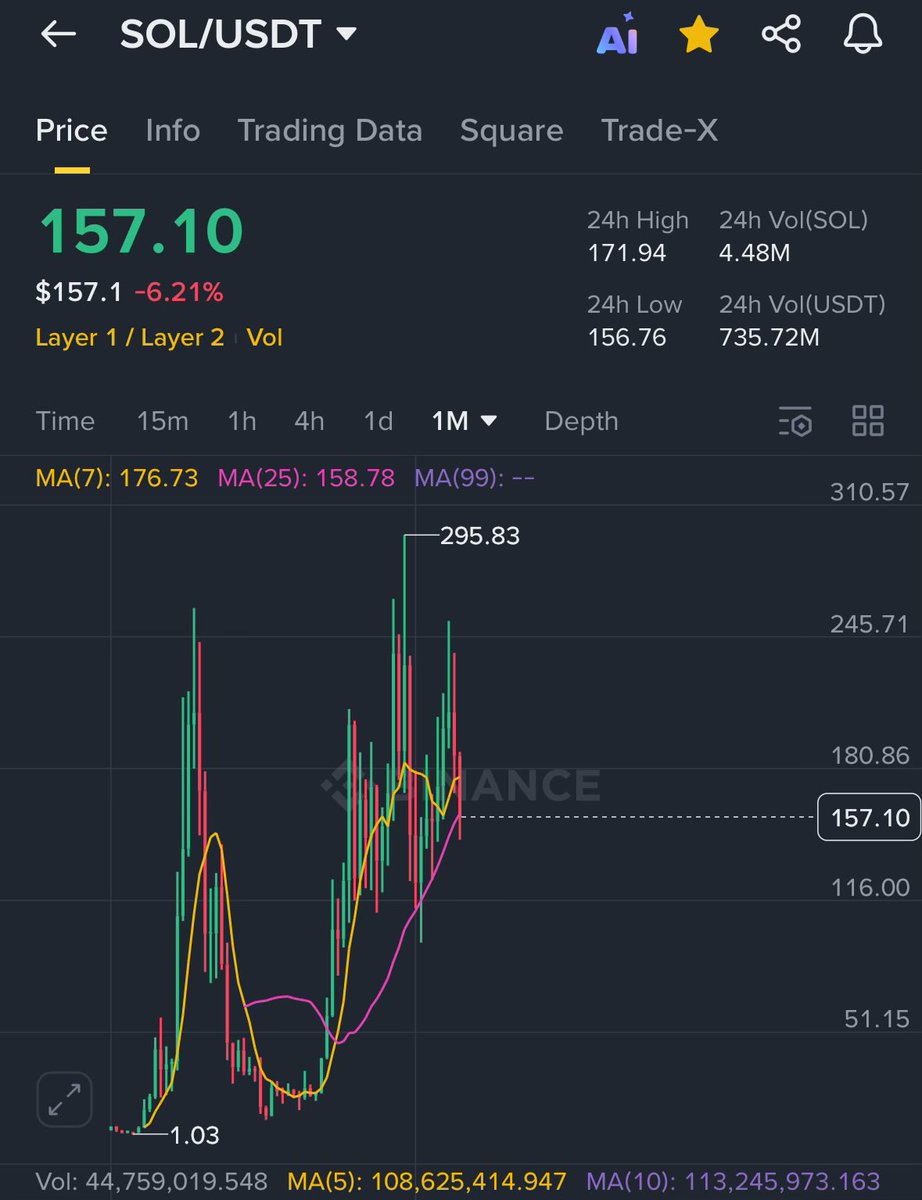Go back using the left arrow
Screen dimensions: 922x1200
click(x=58, y=34)
